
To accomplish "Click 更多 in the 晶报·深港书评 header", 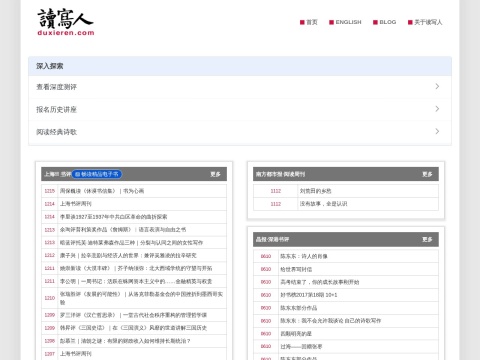I will tap(427, 239).
